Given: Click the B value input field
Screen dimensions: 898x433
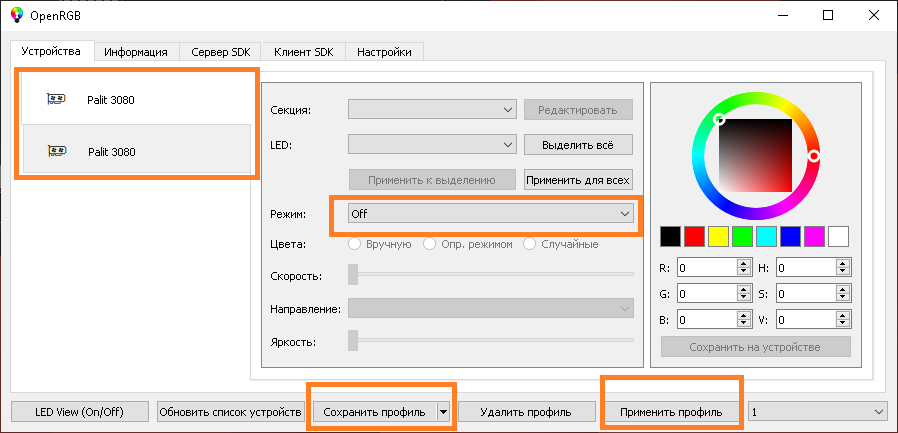Looking at the screenshot, I should pos(708,320).
